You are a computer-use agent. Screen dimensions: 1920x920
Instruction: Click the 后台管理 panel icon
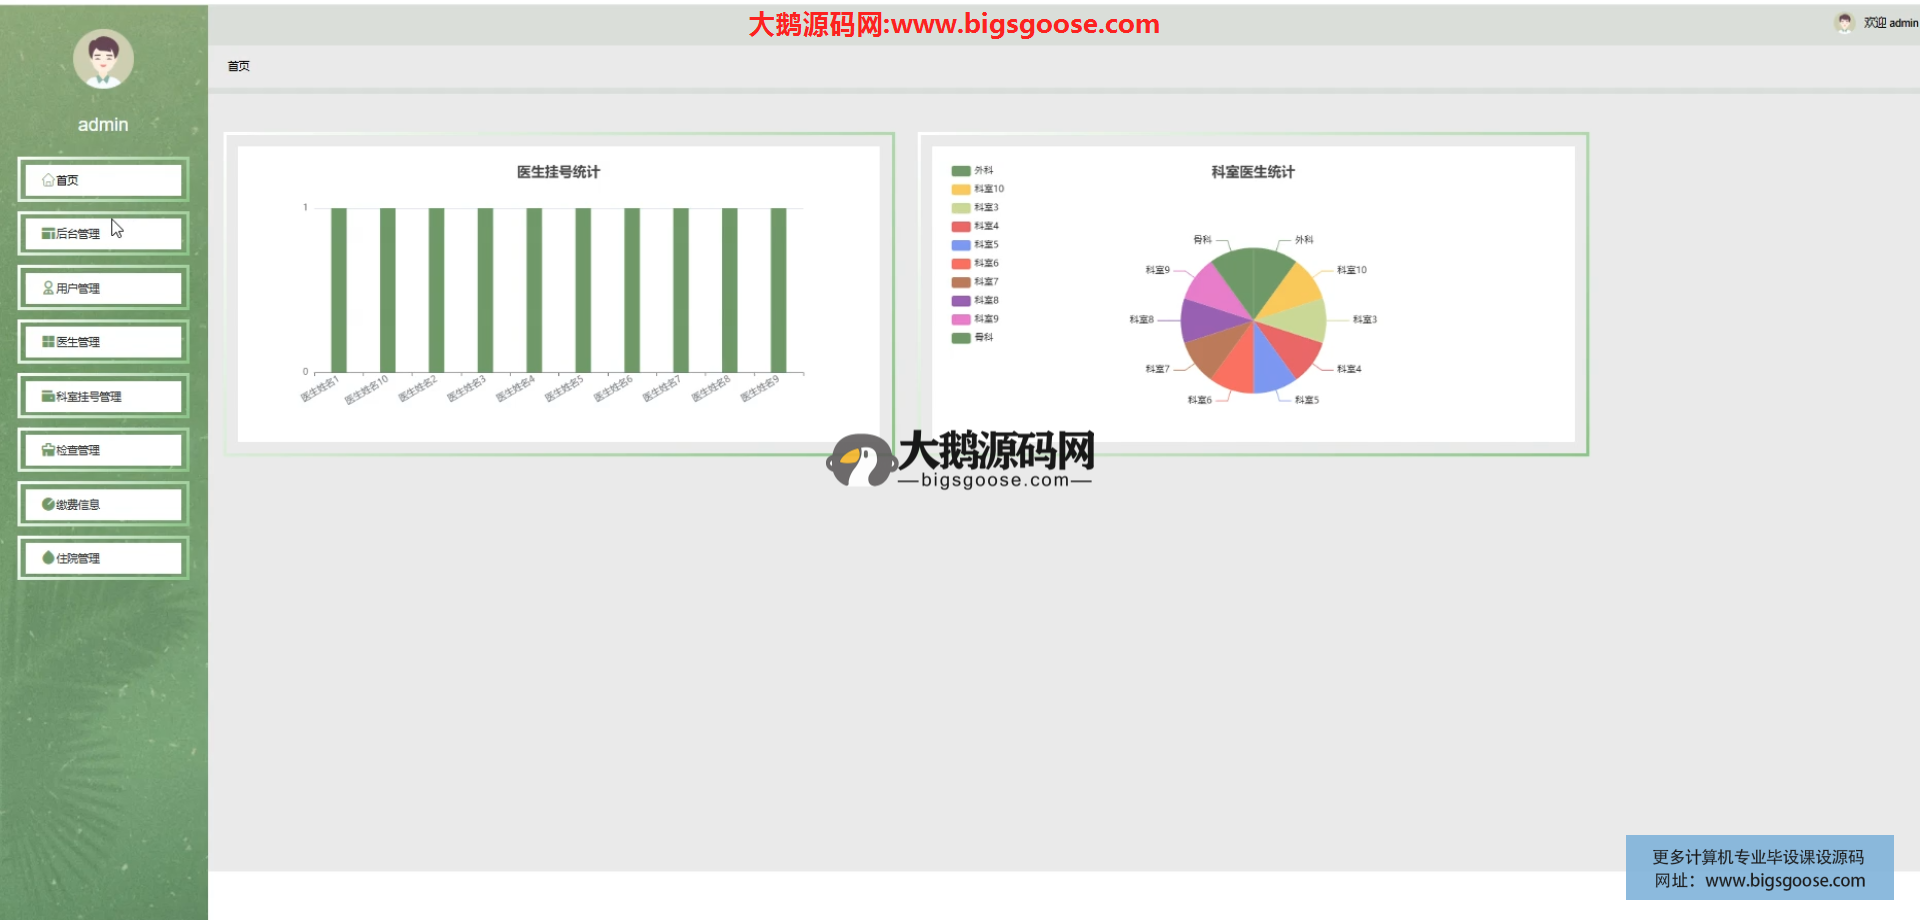(48, 234)
